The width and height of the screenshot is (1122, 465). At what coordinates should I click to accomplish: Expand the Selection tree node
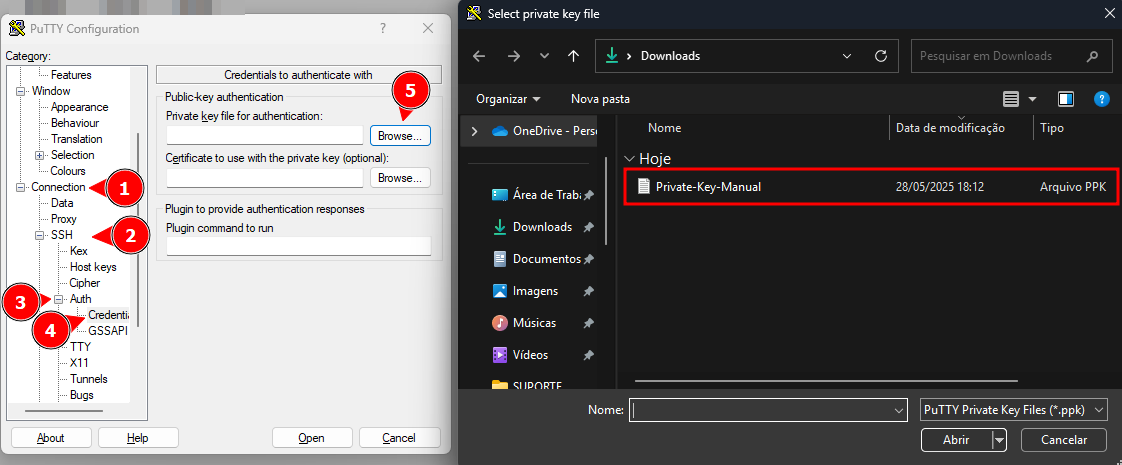(x=39, y=155)
